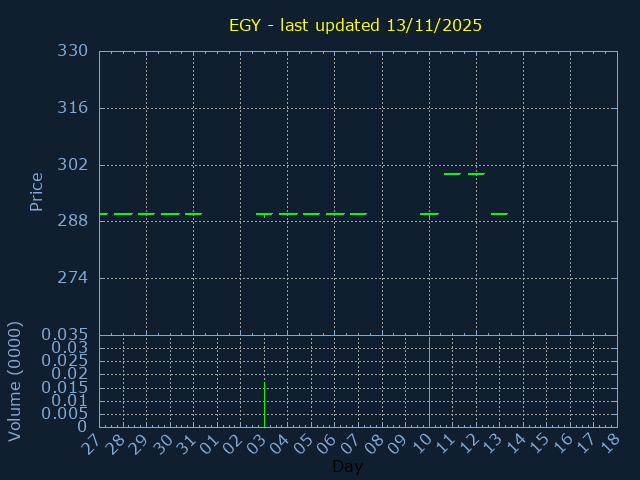This screenshot has width=640, height=480.
Task: Click the price dash at day 05
Action: tap(311, 214)
